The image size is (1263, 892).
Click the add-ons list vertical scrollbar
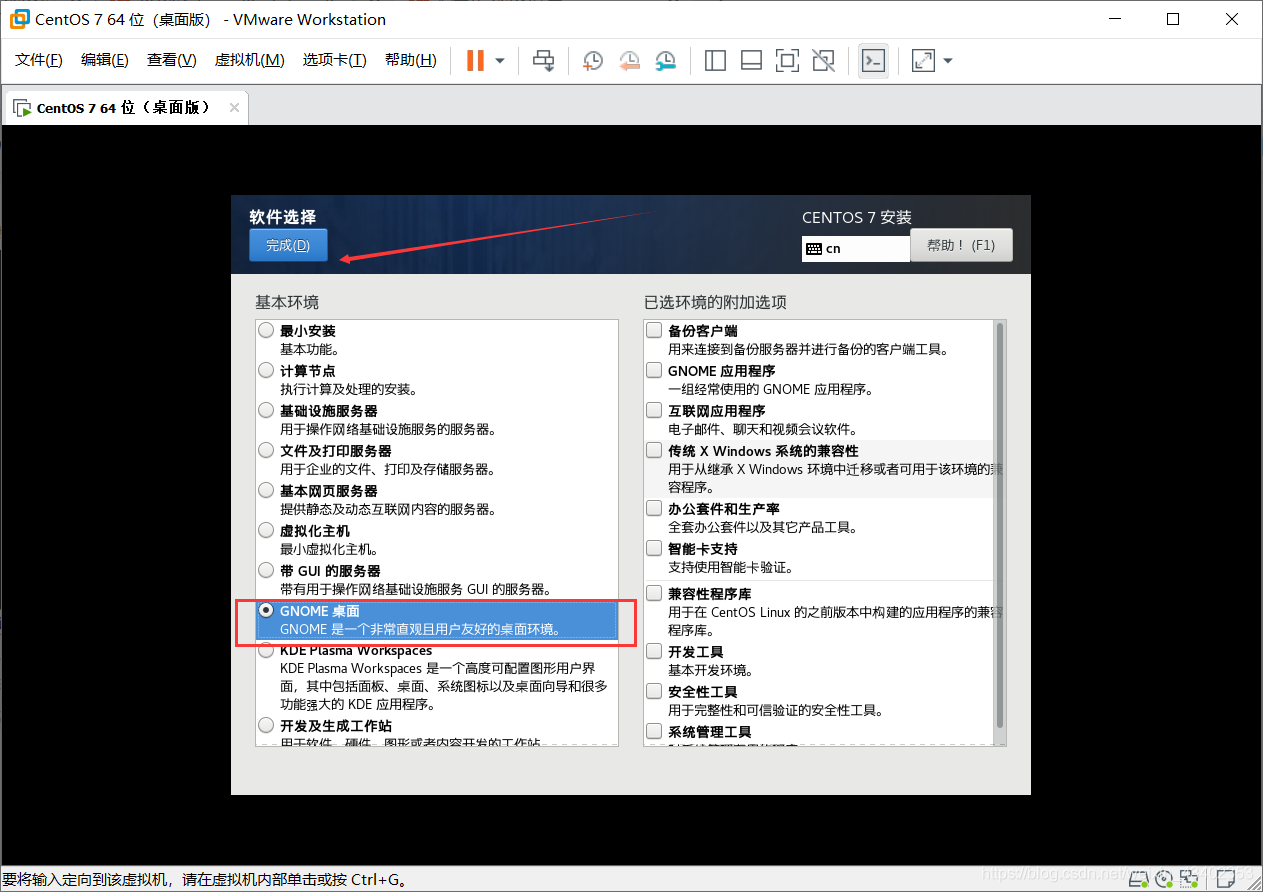(x=1000, y=533)
